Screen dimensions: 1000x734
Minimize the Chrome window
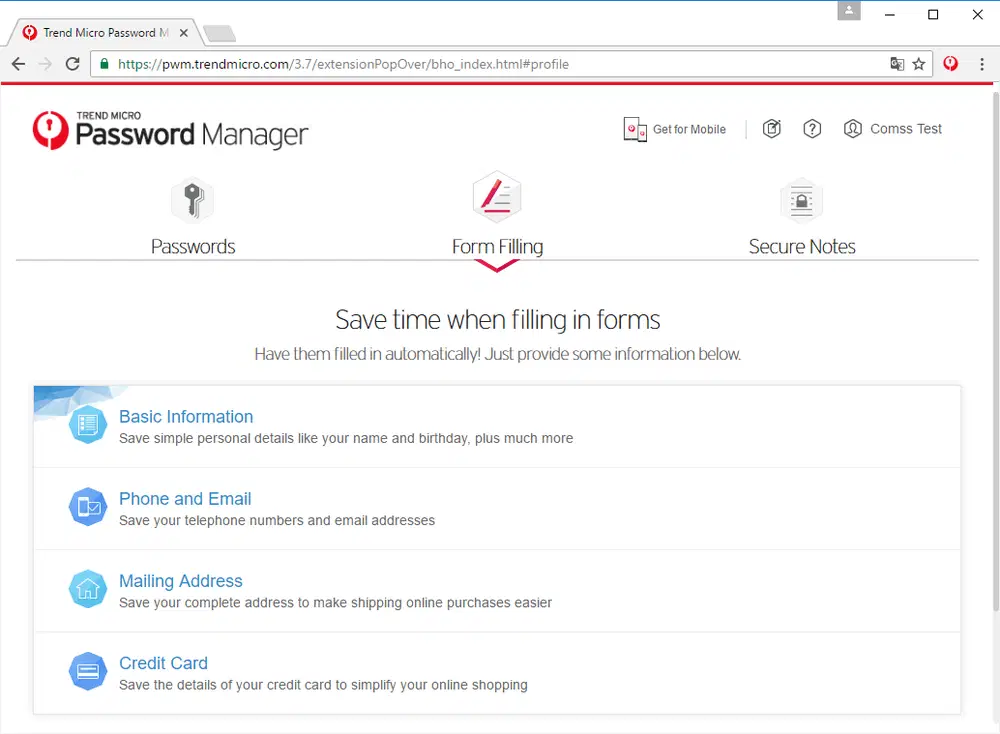tap(890, 14)
